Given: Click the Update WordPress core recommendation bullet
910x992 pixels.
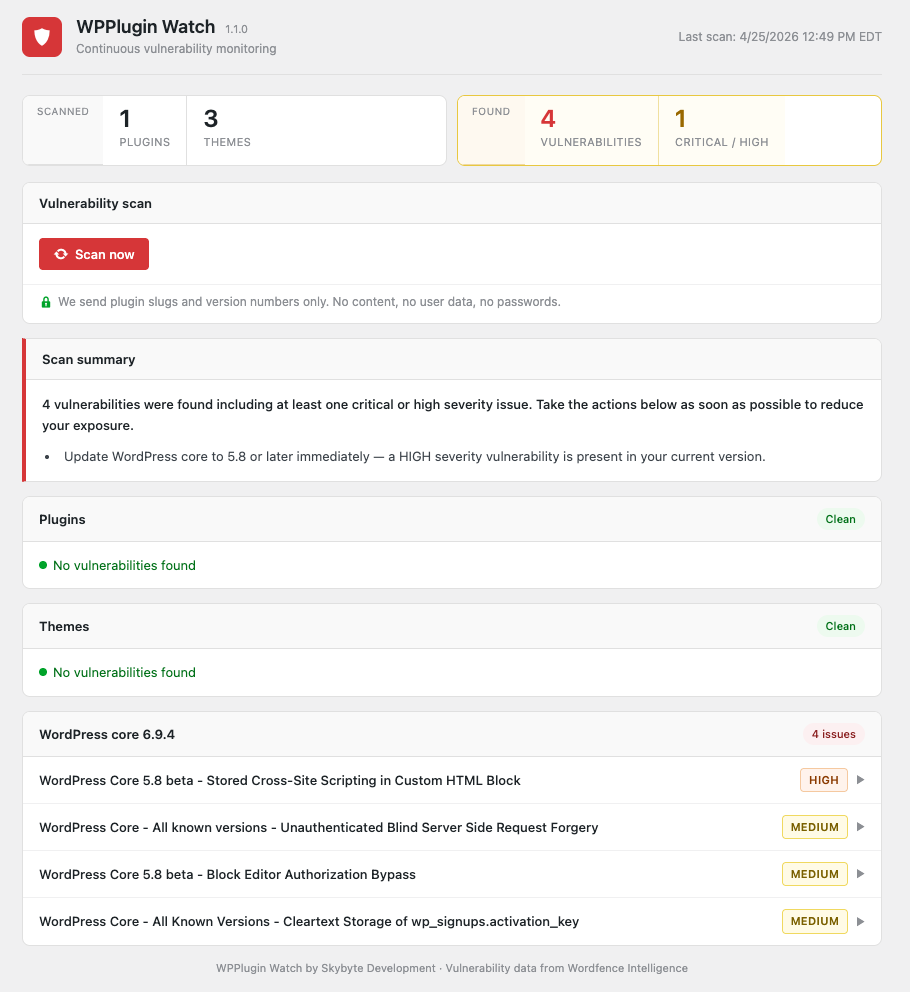Looking at the screenshot, I should (x=414, y=457).
